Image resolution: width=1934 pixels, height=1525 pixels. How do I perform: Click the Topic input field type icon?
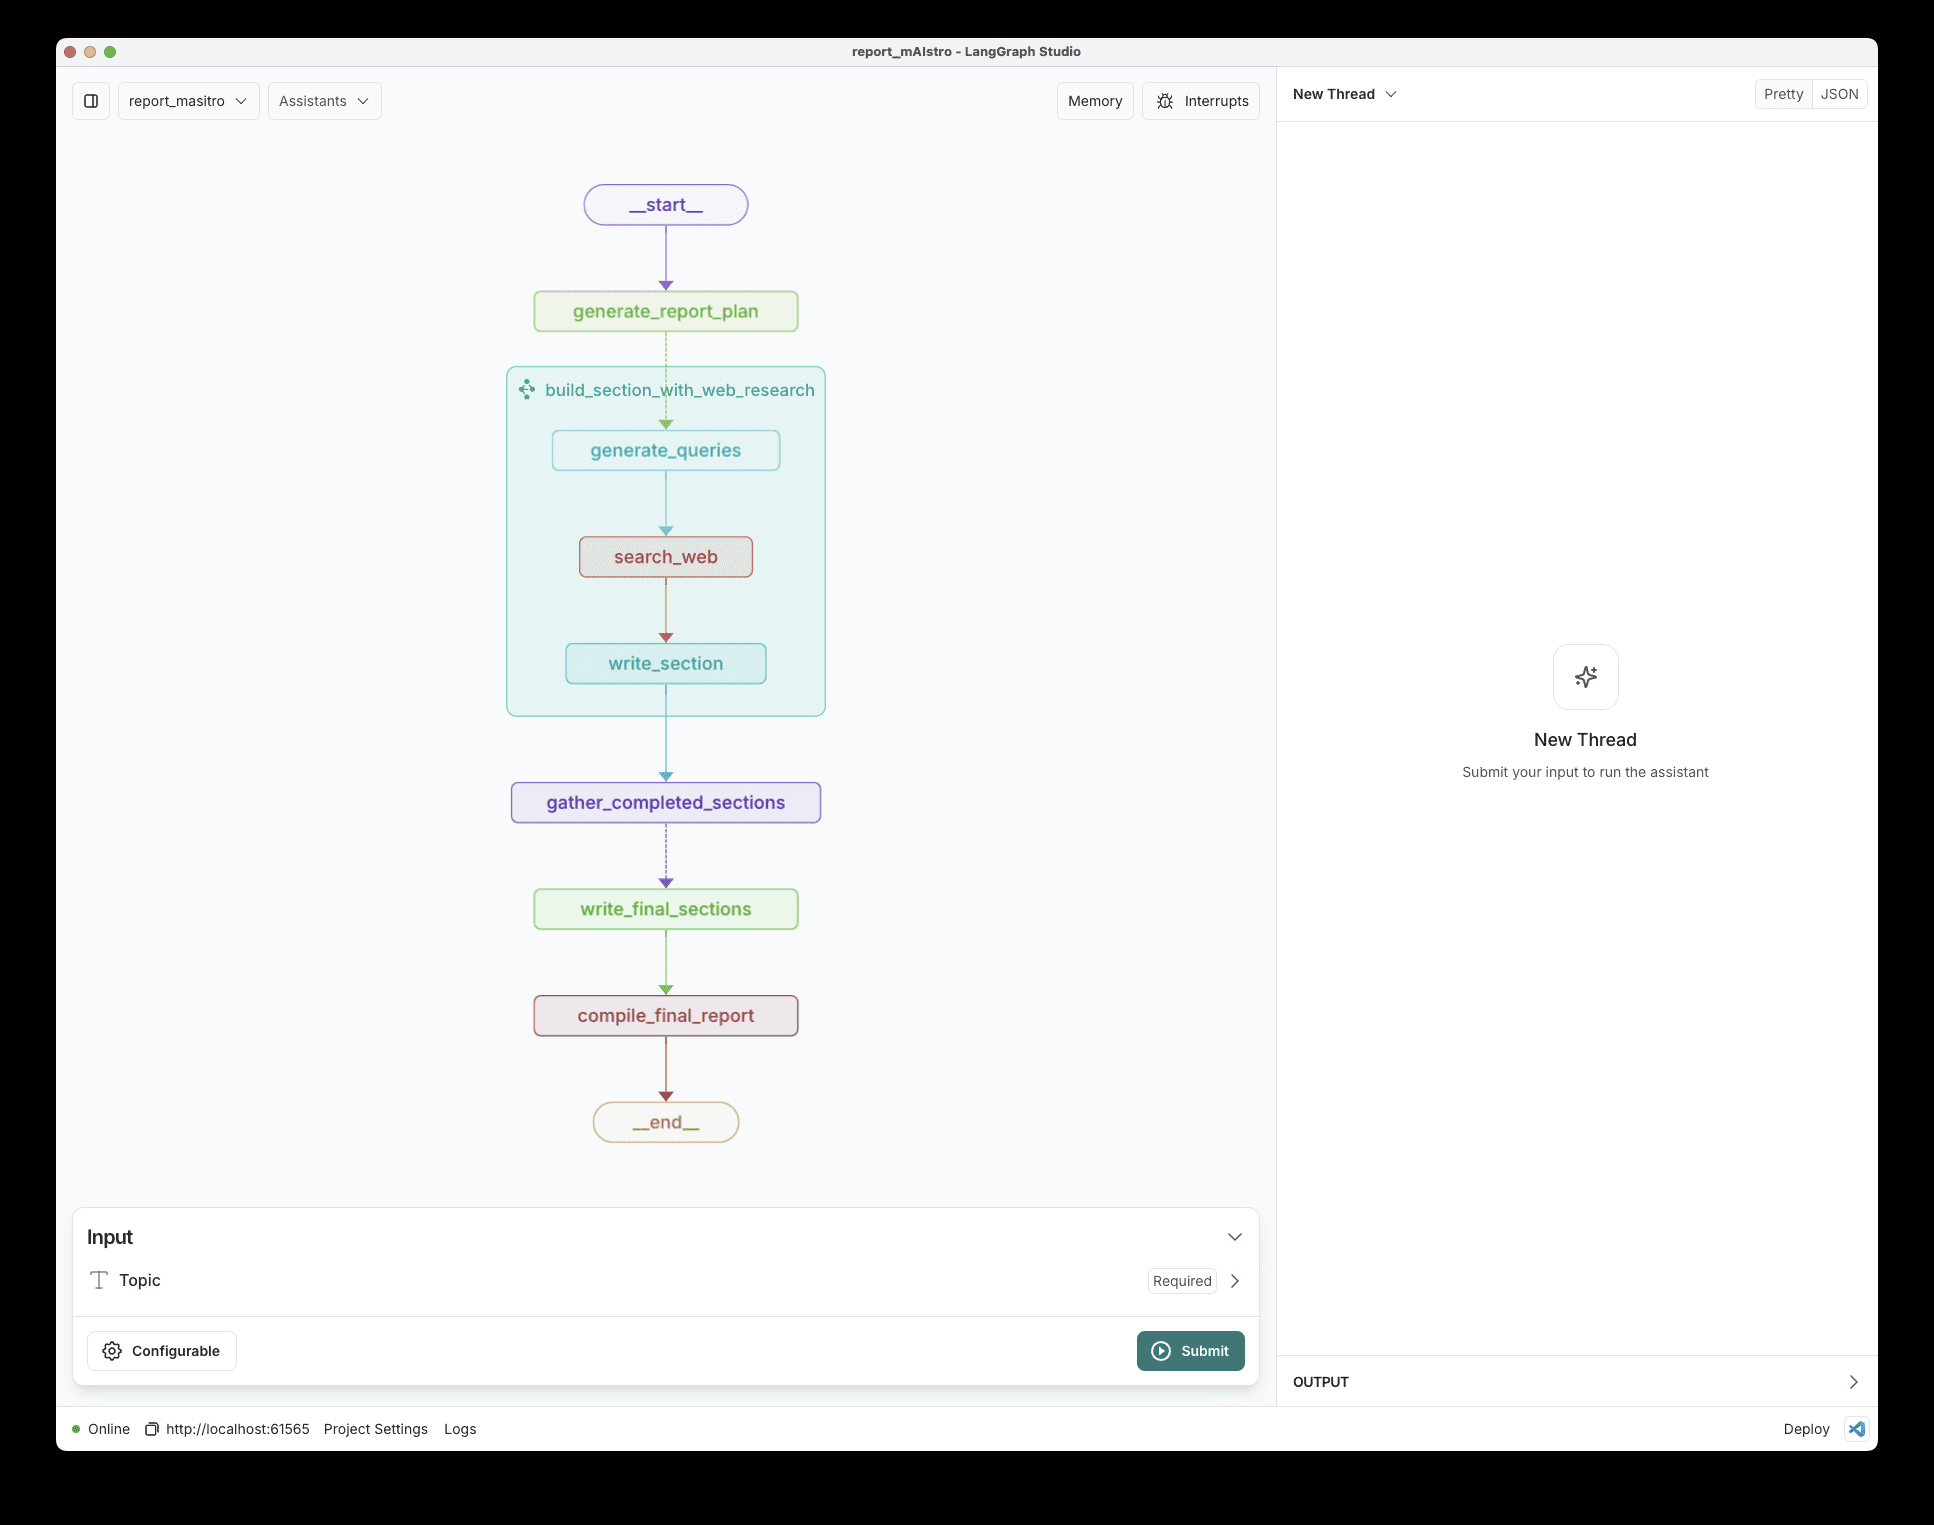(99, 1280)
